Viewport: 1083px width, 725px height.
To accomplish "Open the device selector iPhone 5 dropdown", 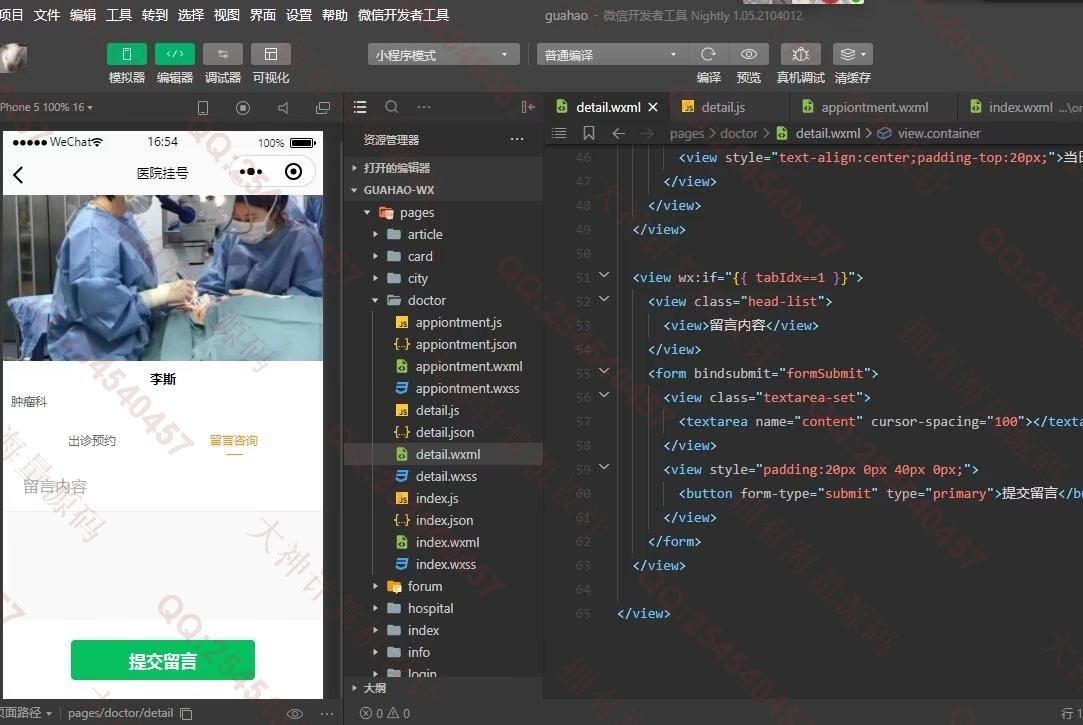I will pos(47,107).
